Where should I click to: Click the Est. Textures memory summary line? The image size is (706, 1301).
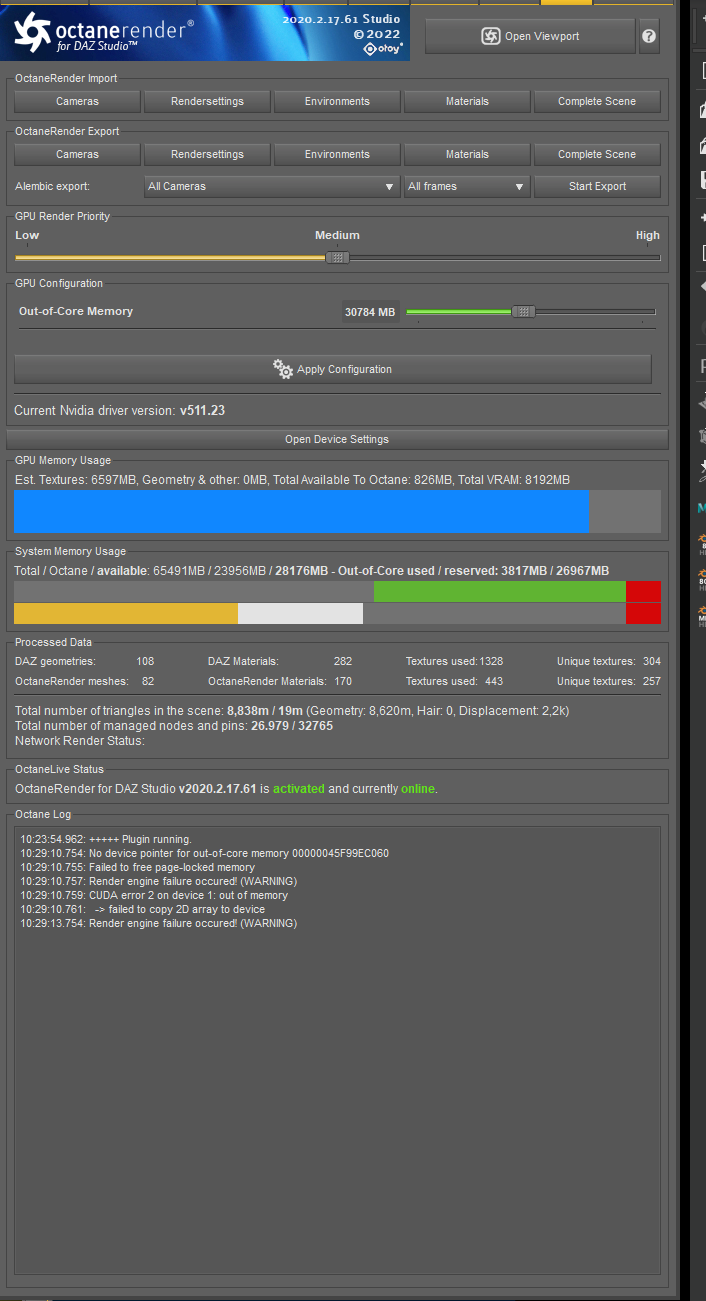(x=293, y=480)
